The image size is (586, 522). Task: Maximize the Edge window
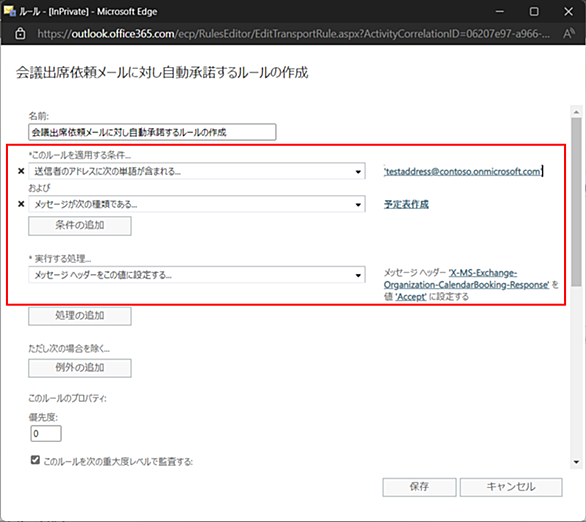click(534, 12)
